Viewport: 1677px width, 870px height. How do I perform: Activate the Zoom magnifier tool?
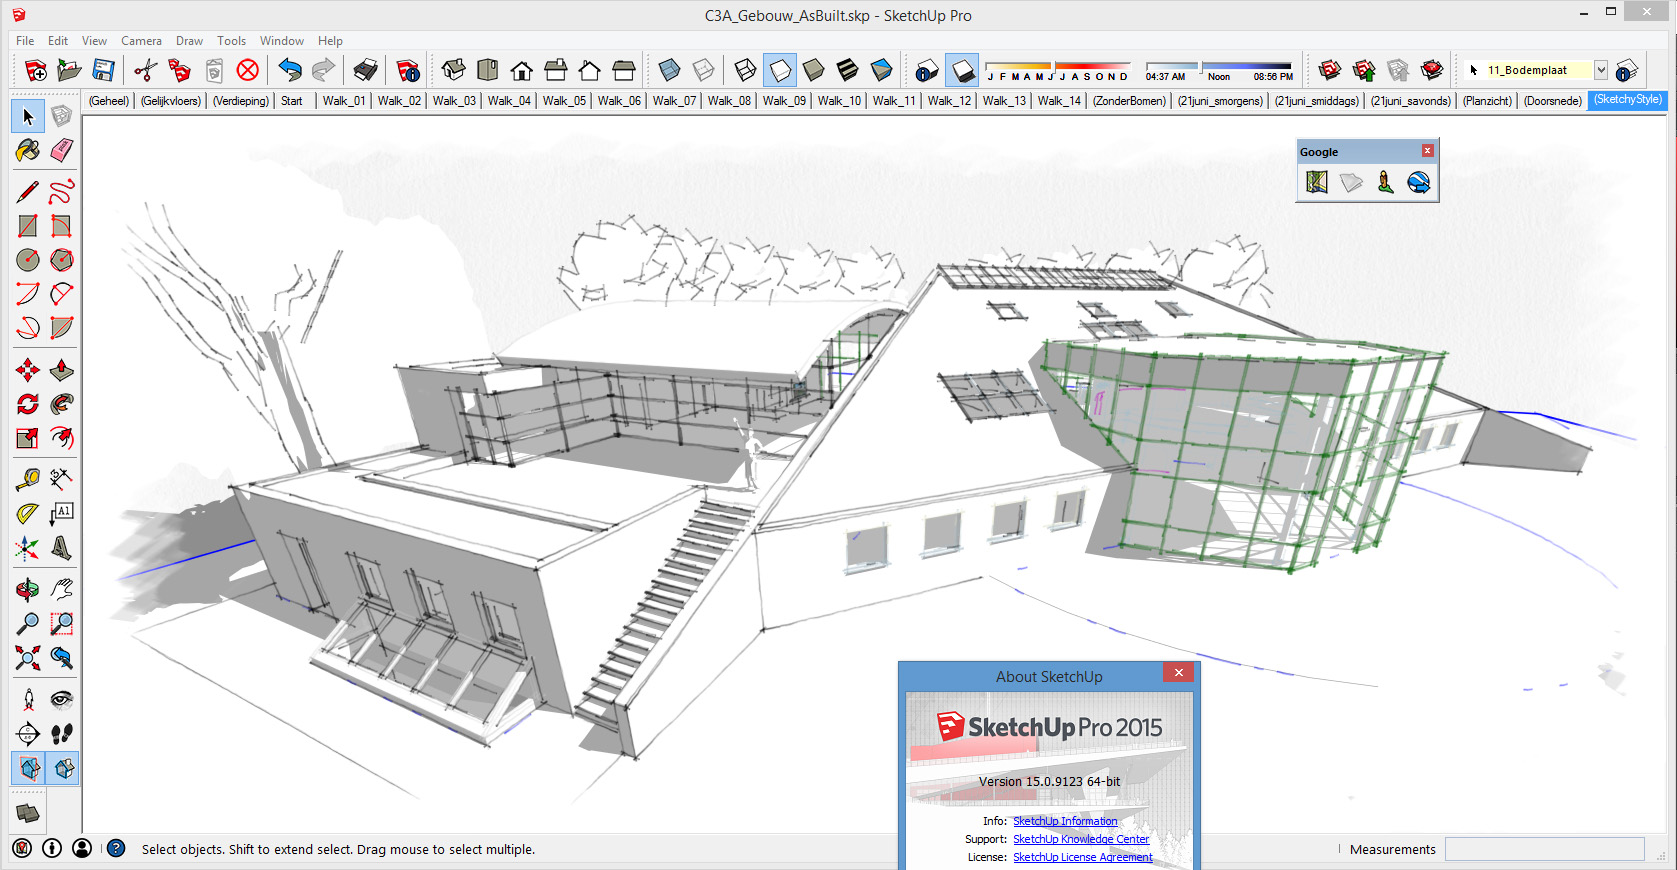pos(28,623)
